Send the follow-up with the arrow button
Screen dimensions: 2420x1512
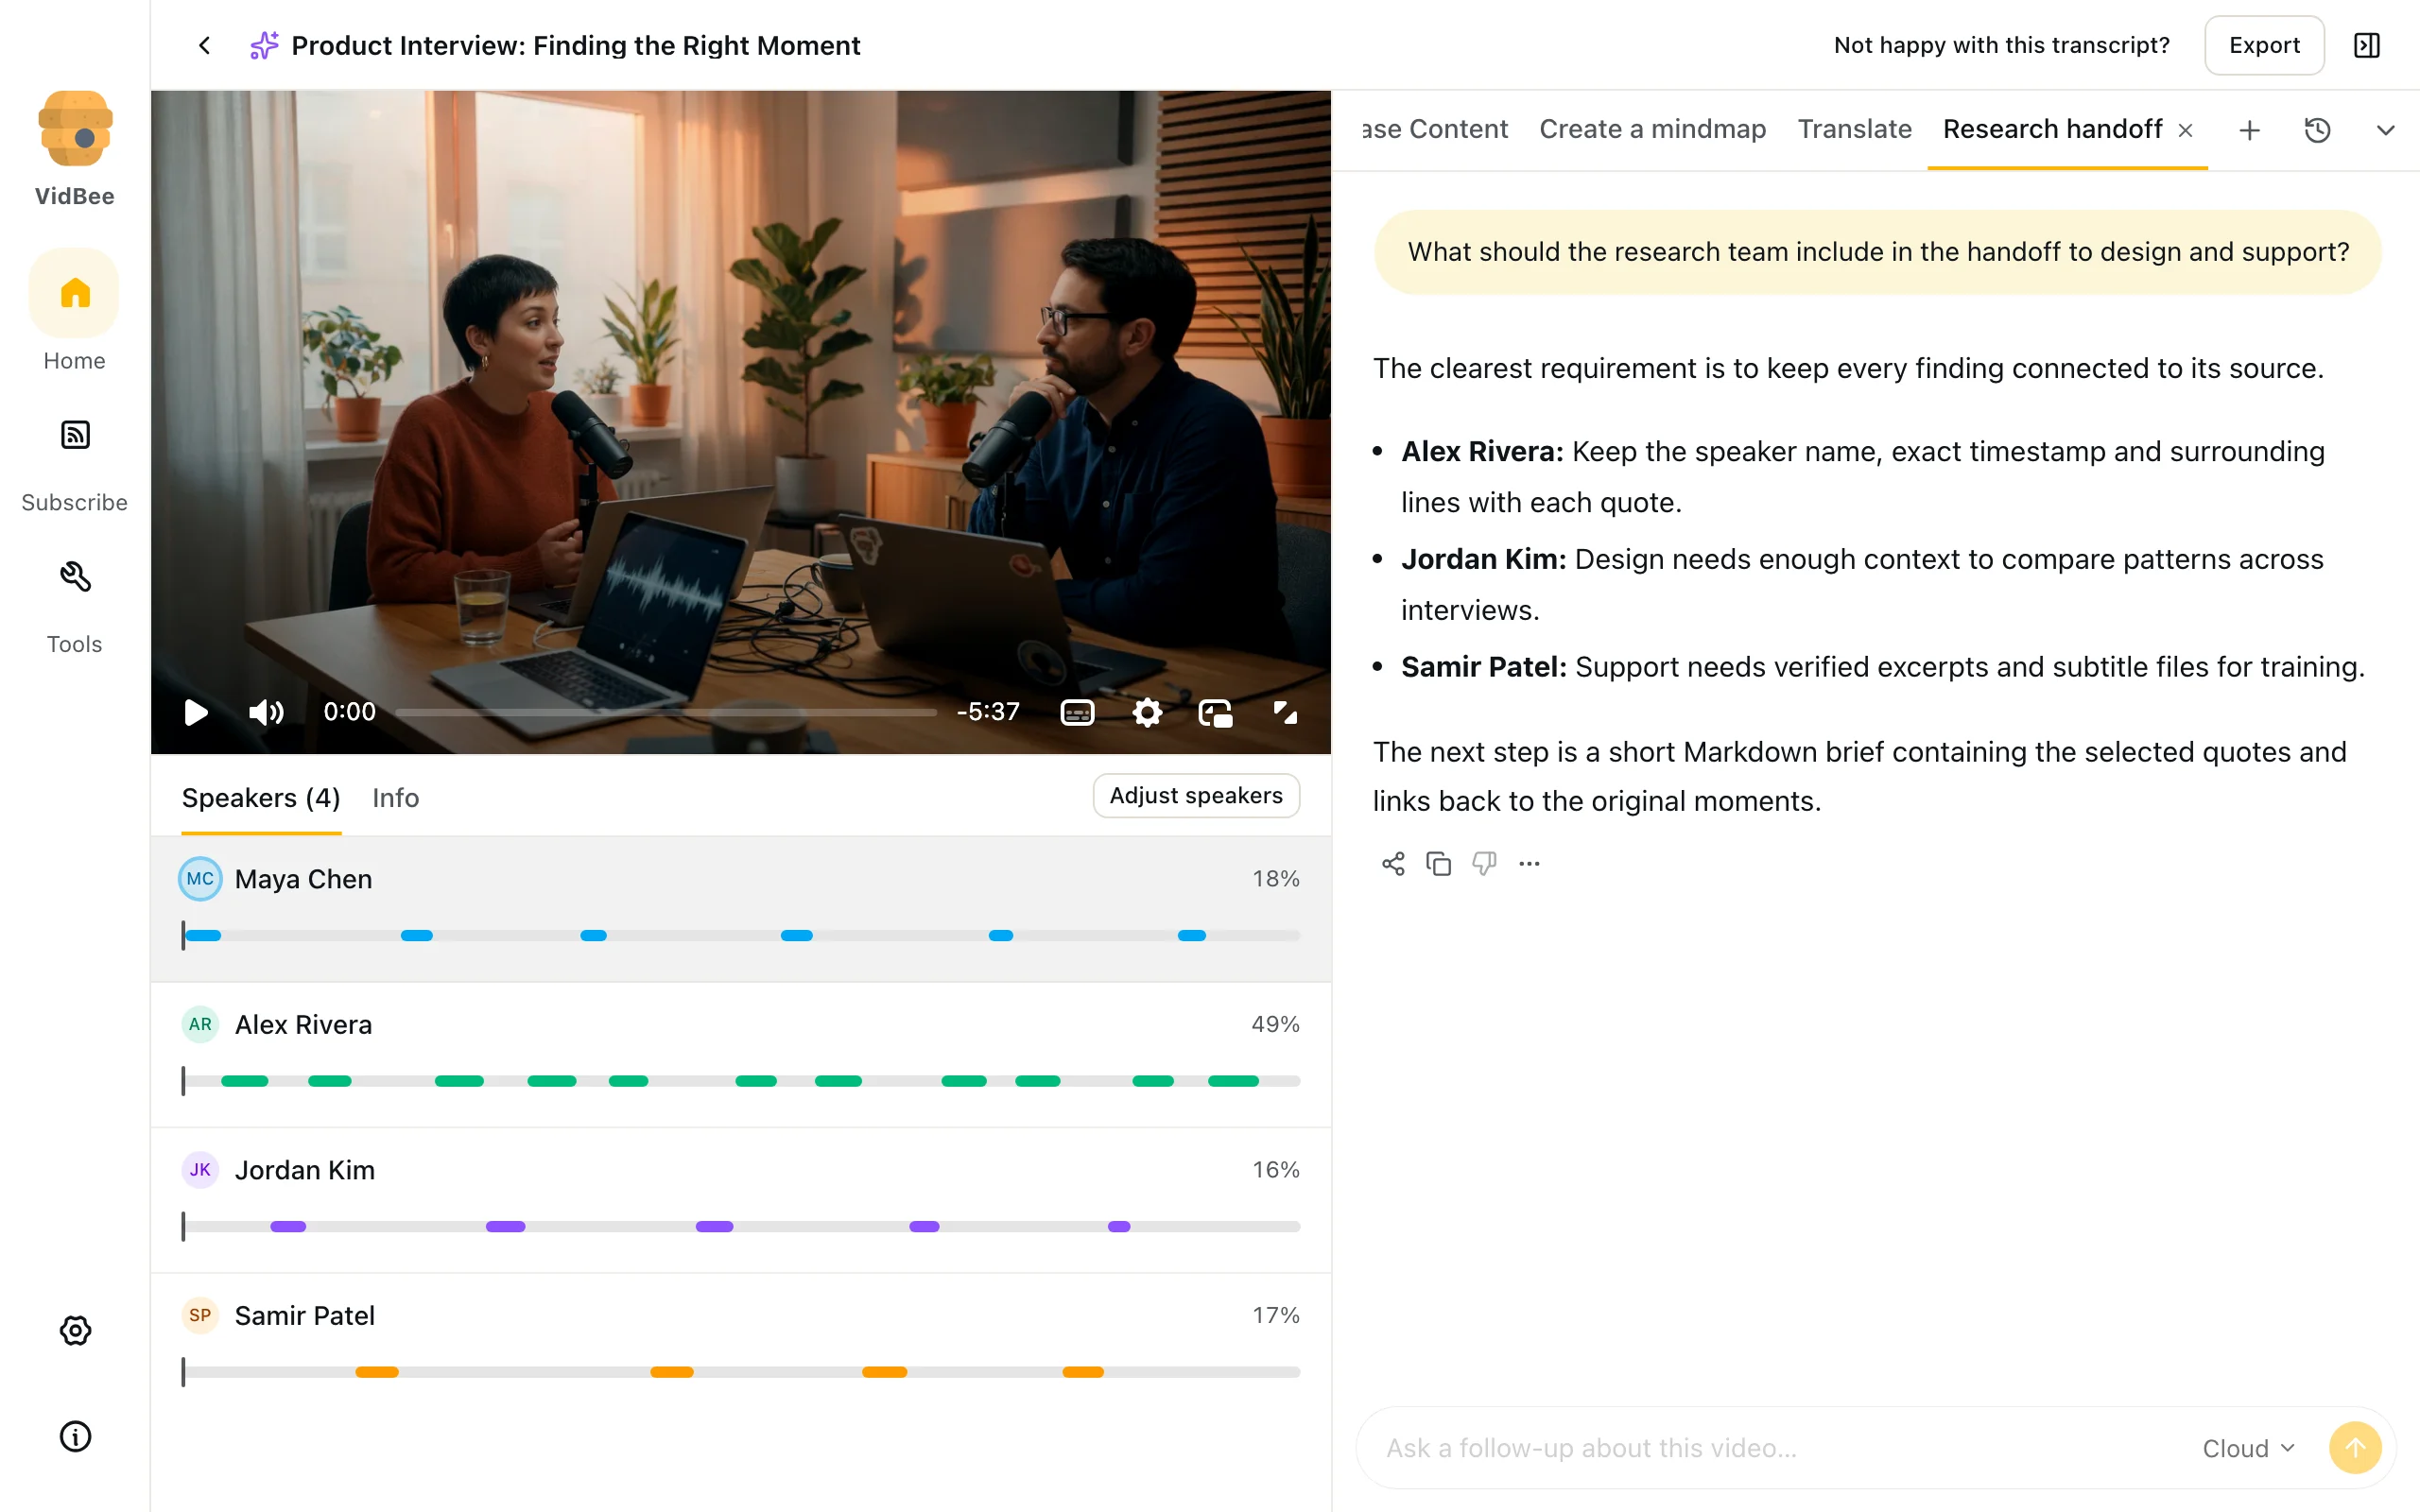click(2354, 1447)
